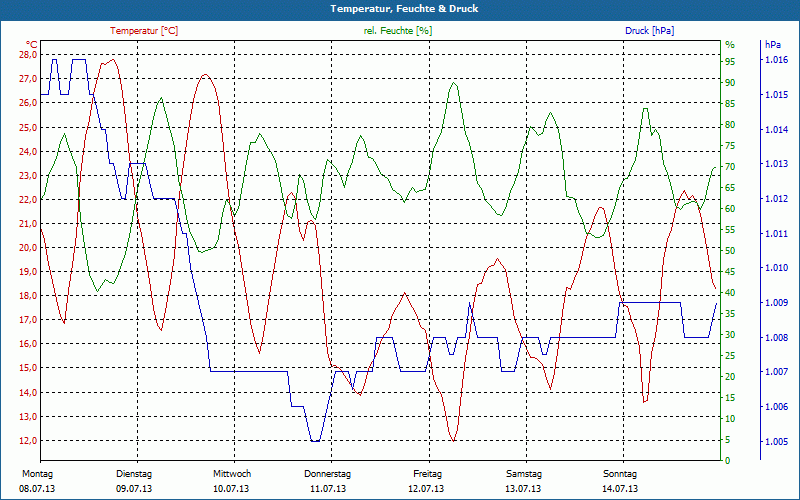800x500 pixels.
Task: Click the 1.016 pressure axis value
Action: 776,60
